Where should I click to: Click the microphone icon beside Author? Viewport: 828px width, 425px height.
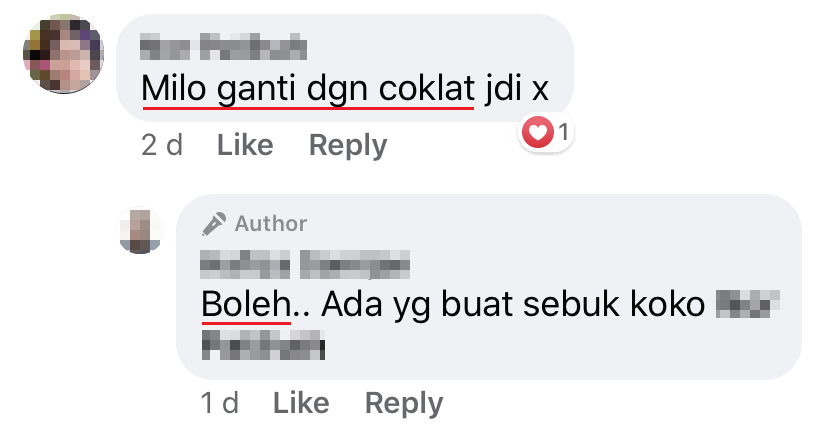coord(214,224)
